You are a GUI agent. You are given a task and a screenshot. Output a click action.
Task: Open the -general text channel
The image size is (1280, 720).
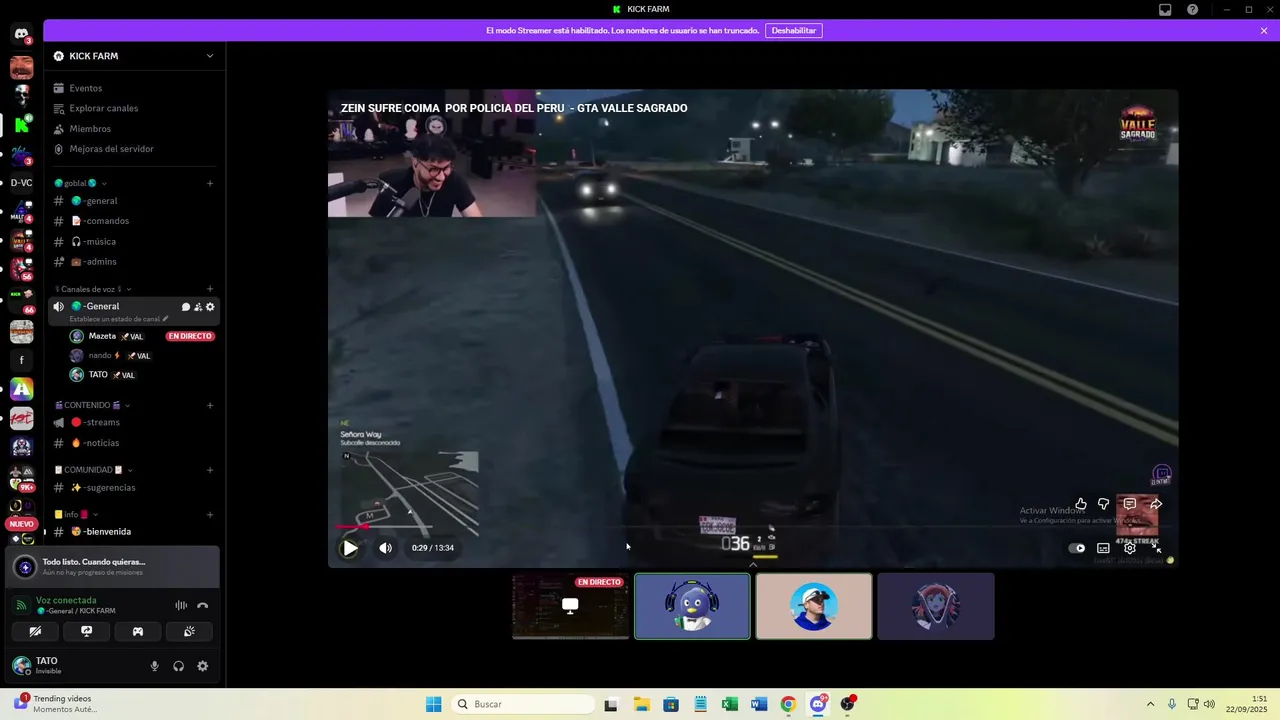point(132,201)
